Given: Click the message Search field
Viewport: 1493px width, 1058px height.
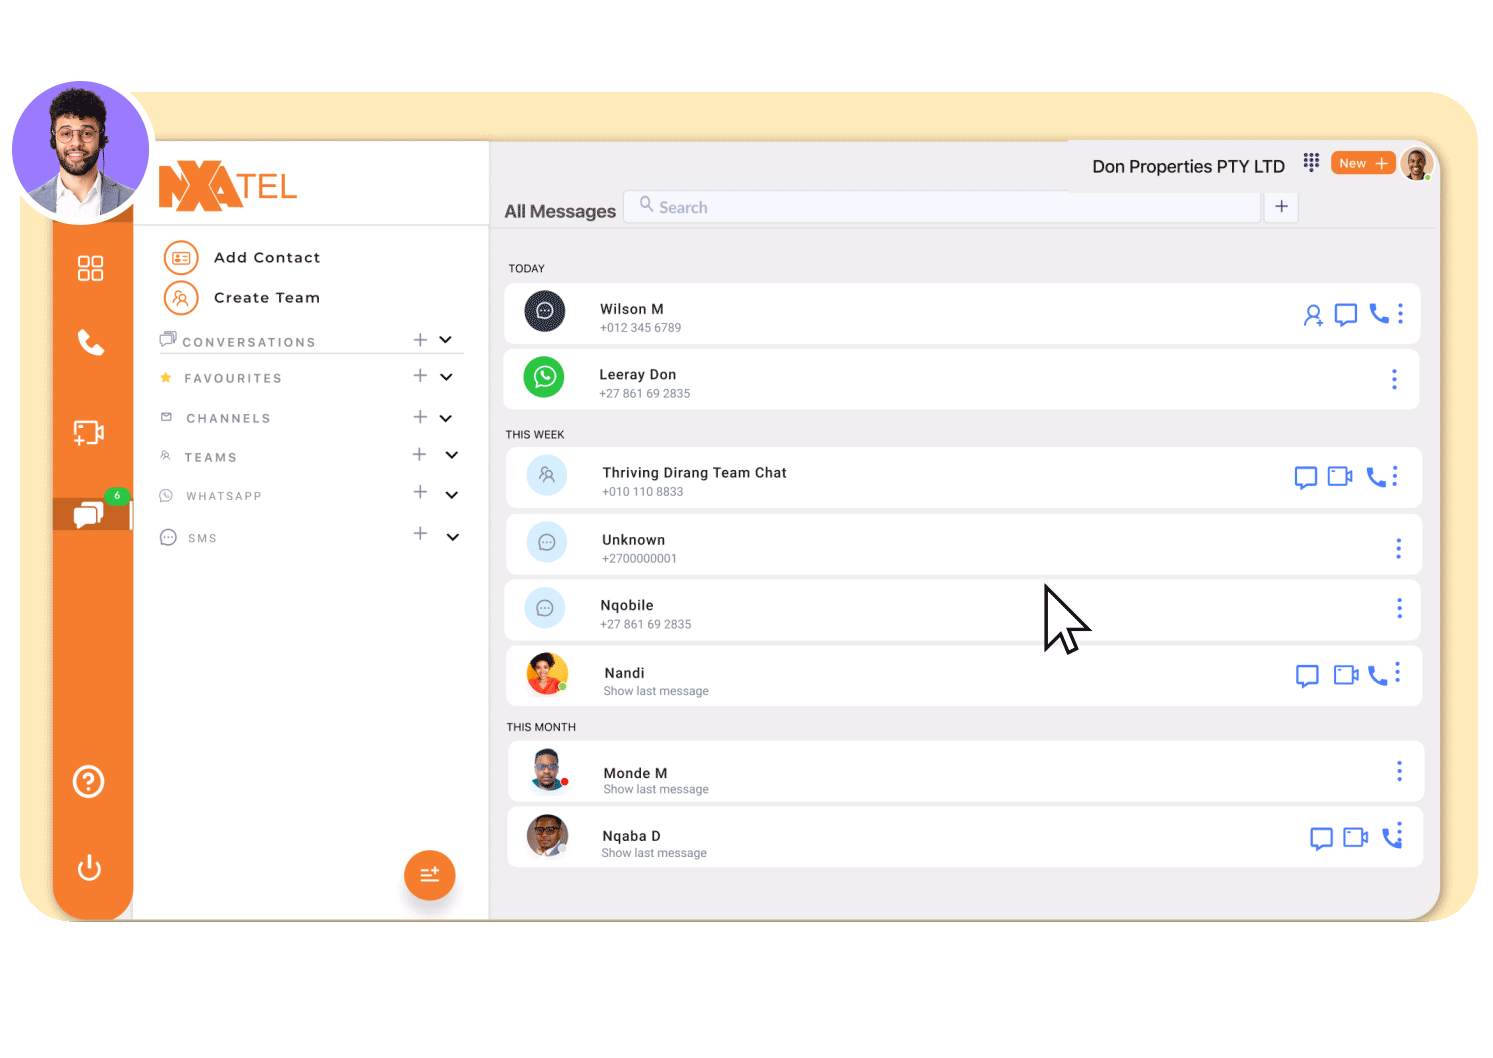Looking at the screenshot, I should [x=940, y=207].
